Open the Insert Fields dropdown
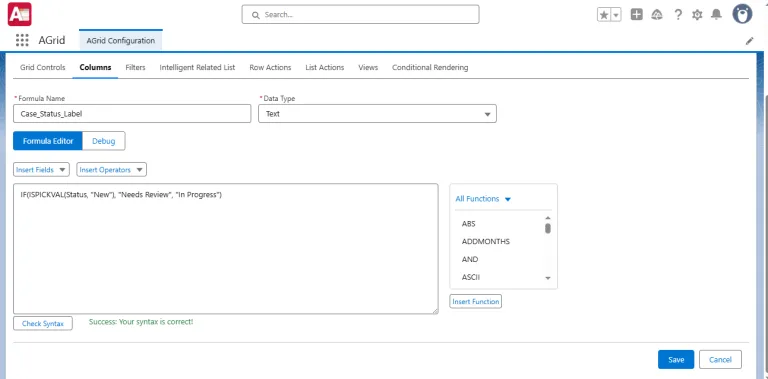Viewport: 768px width, 379px height. pyautogui.click(x=42, y=170)
